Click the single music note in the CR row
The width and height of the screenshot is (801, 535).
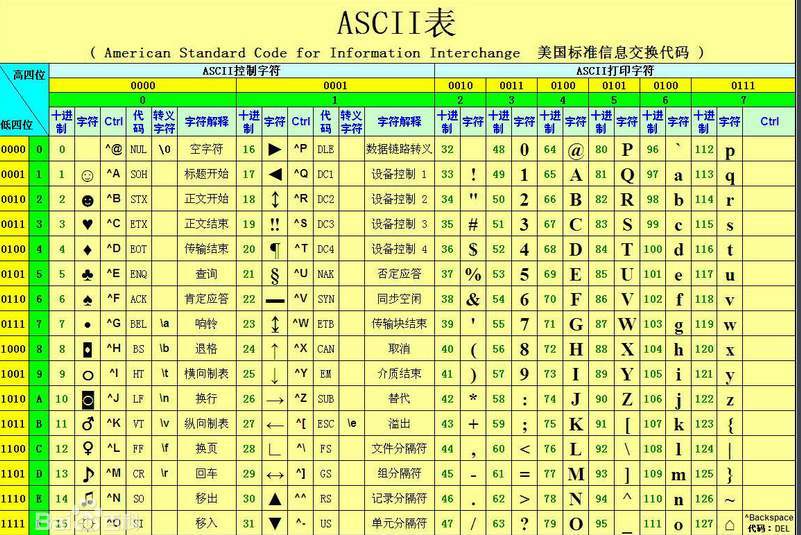(88, 474)
